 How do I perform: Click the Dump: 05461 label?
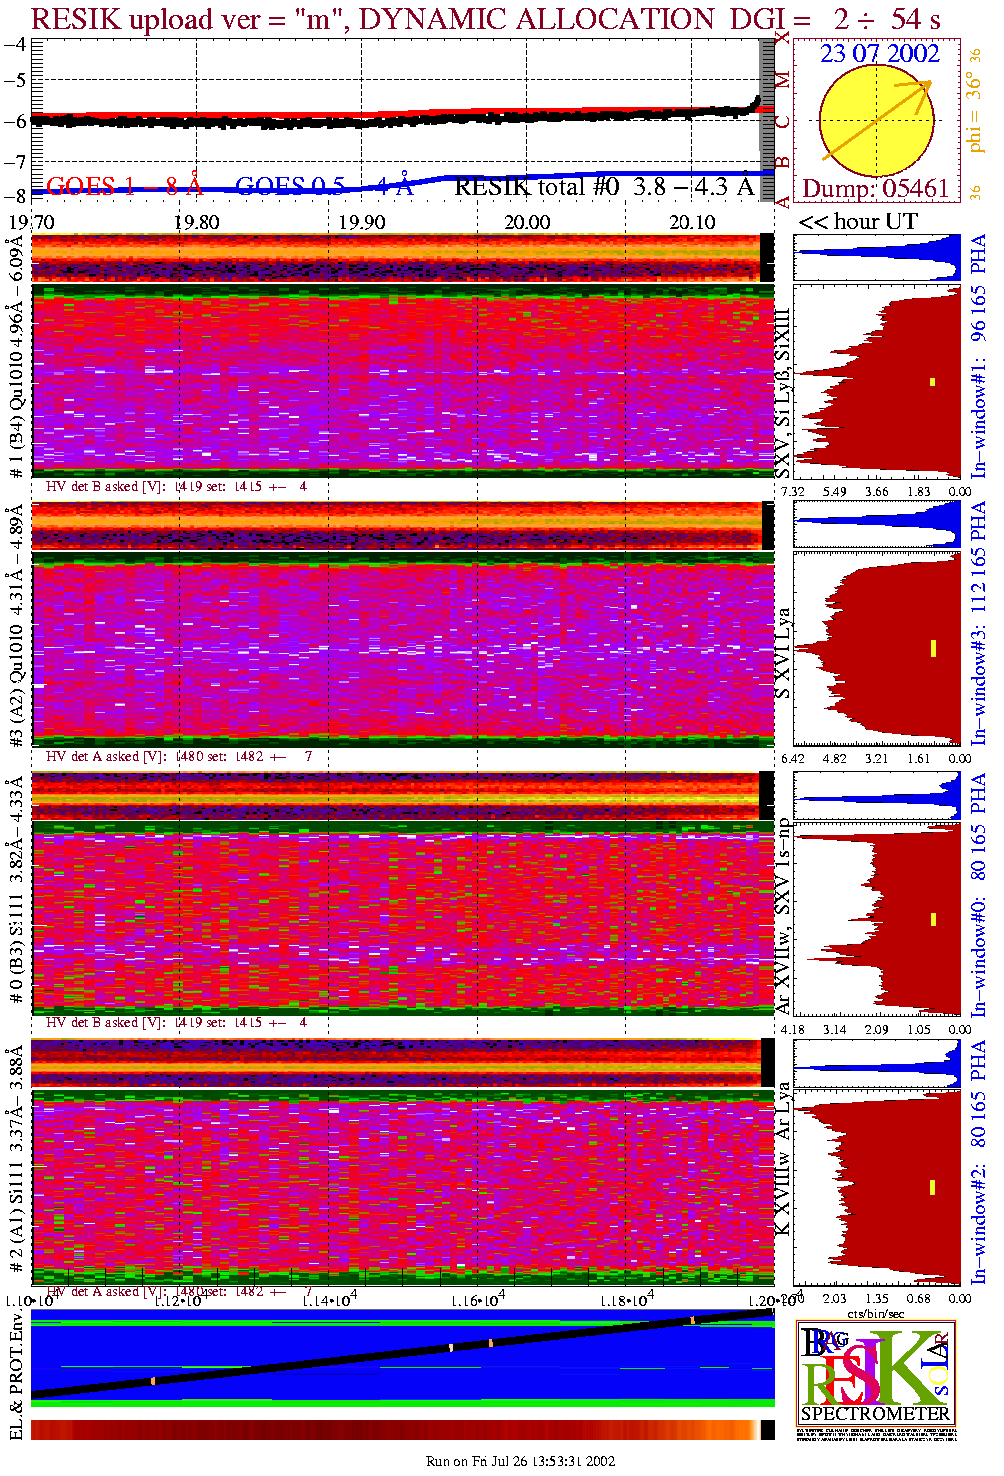point(875,188)
